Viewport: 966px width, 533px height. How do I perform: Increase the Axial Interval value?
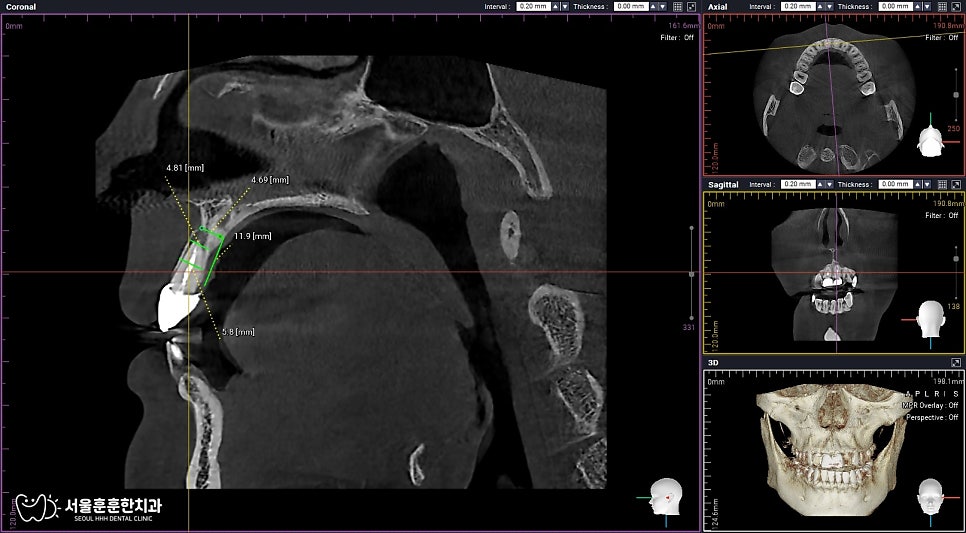click(x=821, y=7)
